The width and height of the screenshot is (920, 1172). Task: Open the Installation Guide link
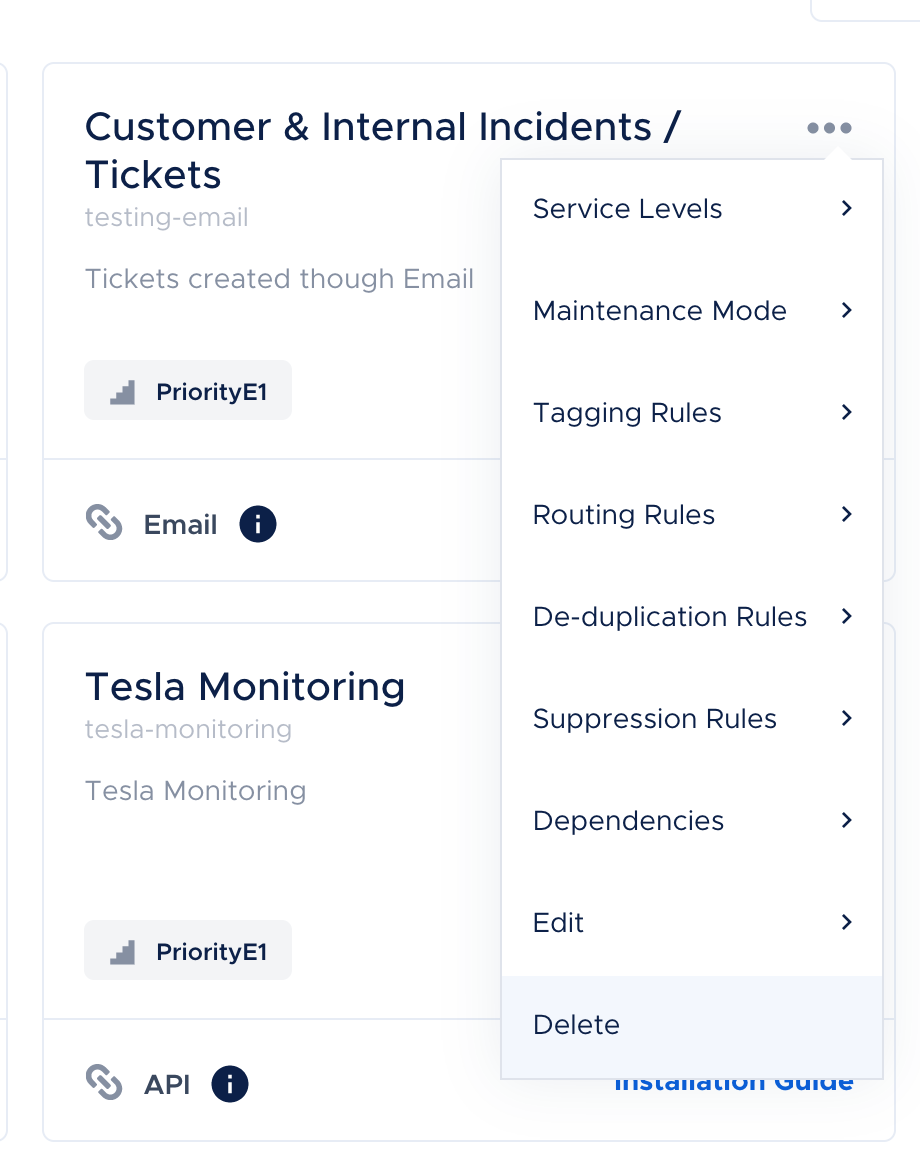[733, 1084]
